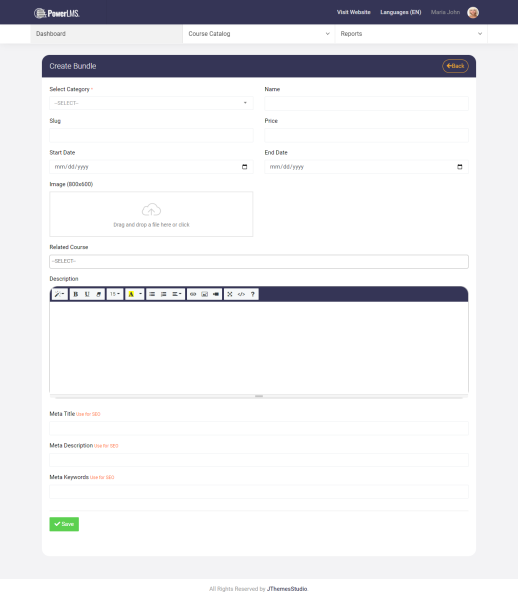Apply underline formatting in editor toolbar
The height and width of the screenshot is (600, 518).
pyautogui.click(x=87, y=294)
